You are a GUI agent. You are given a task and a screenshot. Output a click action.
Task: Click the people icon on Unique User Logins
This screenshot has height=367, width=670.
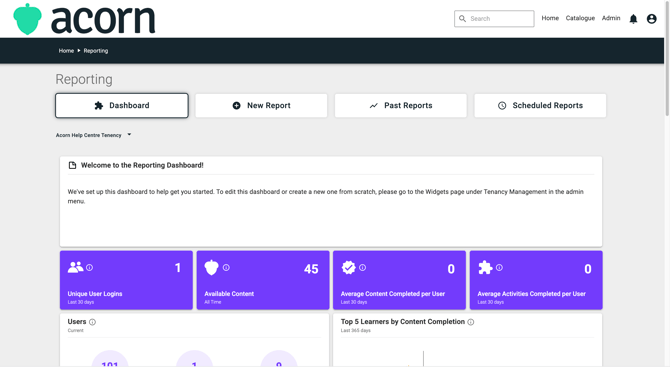tap(76, 267)
